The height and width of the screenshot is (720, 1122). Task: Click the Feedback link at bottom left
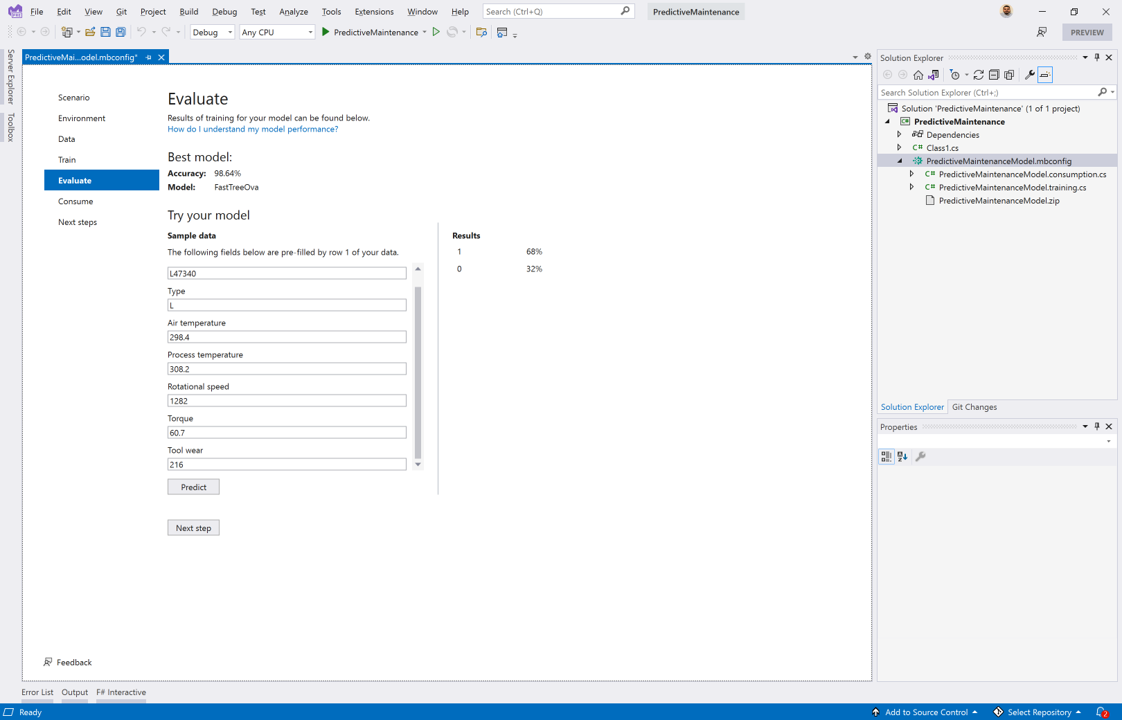(68, 662)
